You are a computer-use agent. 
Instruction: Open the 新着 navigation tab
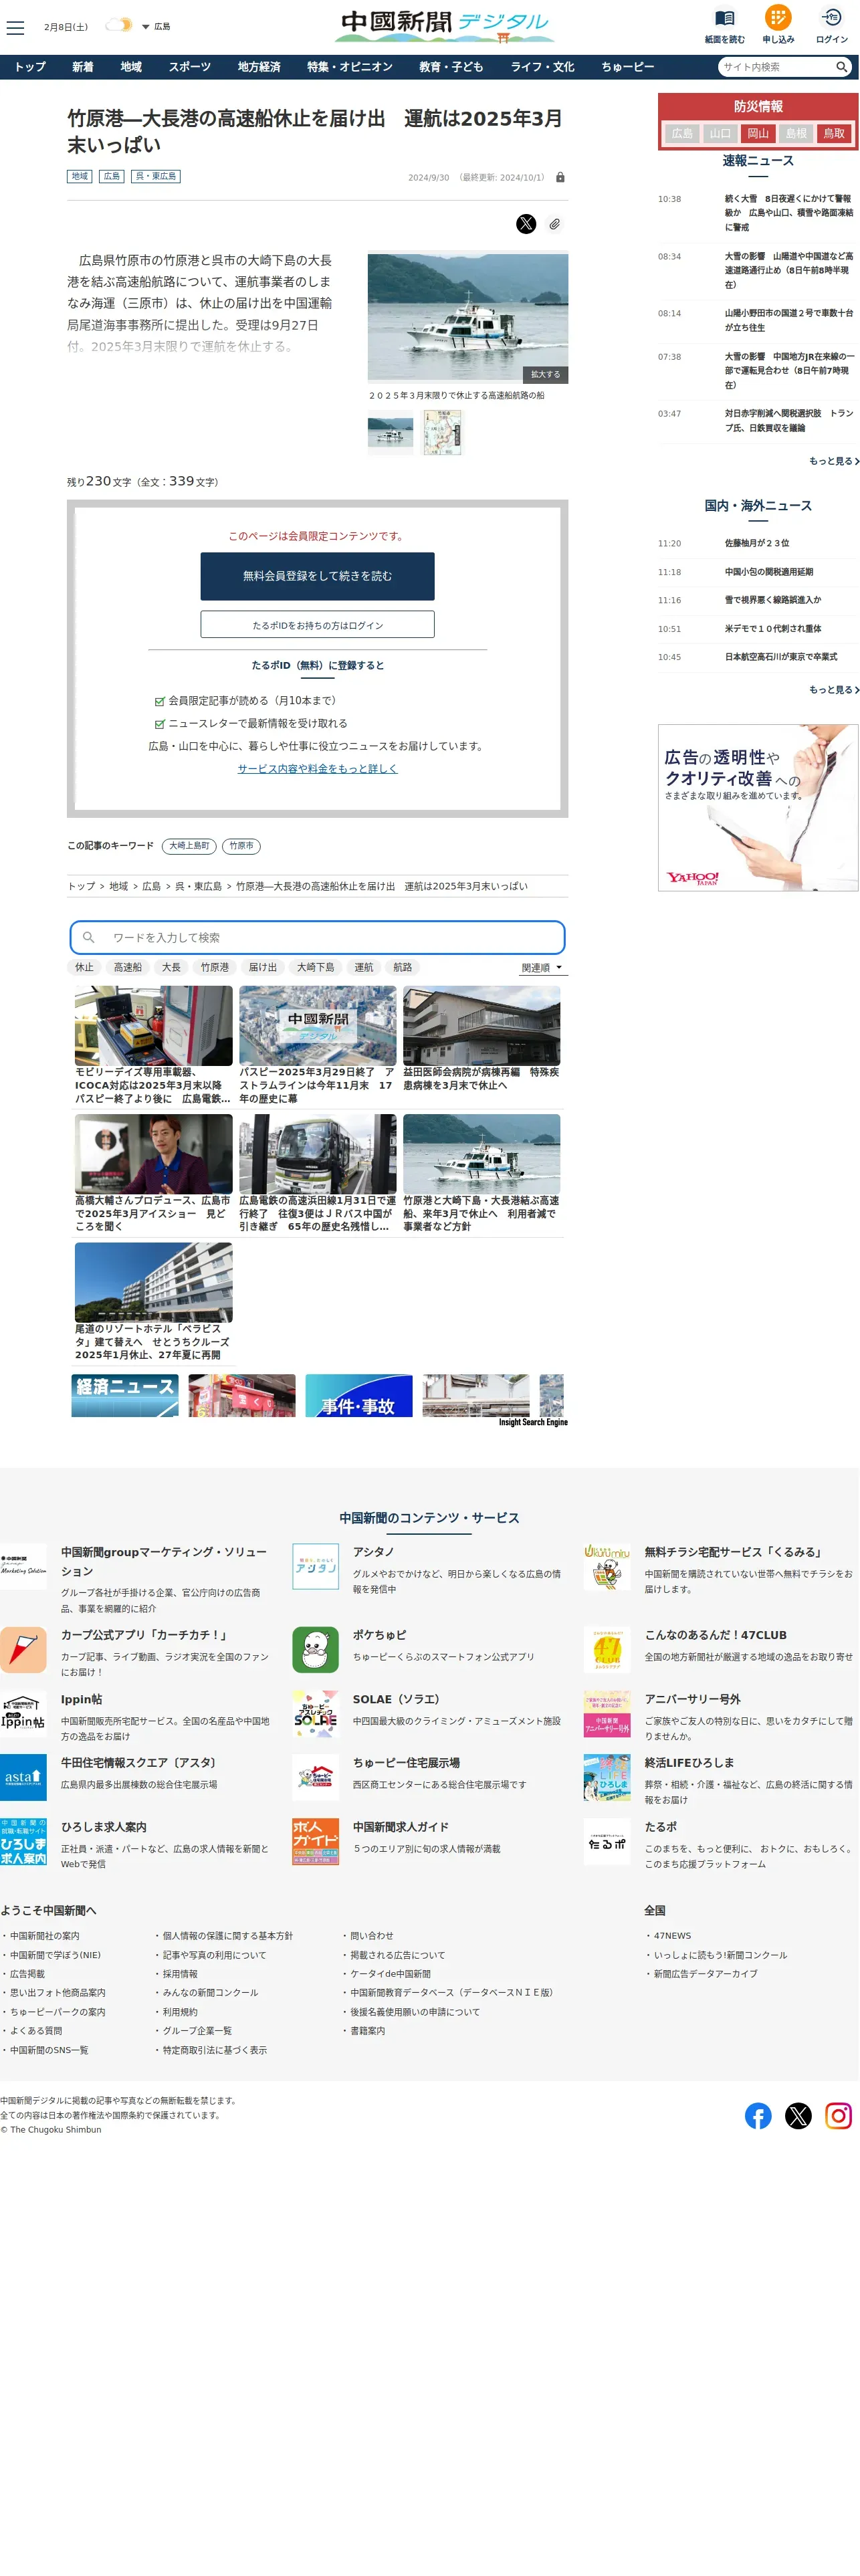click(83, 67)
